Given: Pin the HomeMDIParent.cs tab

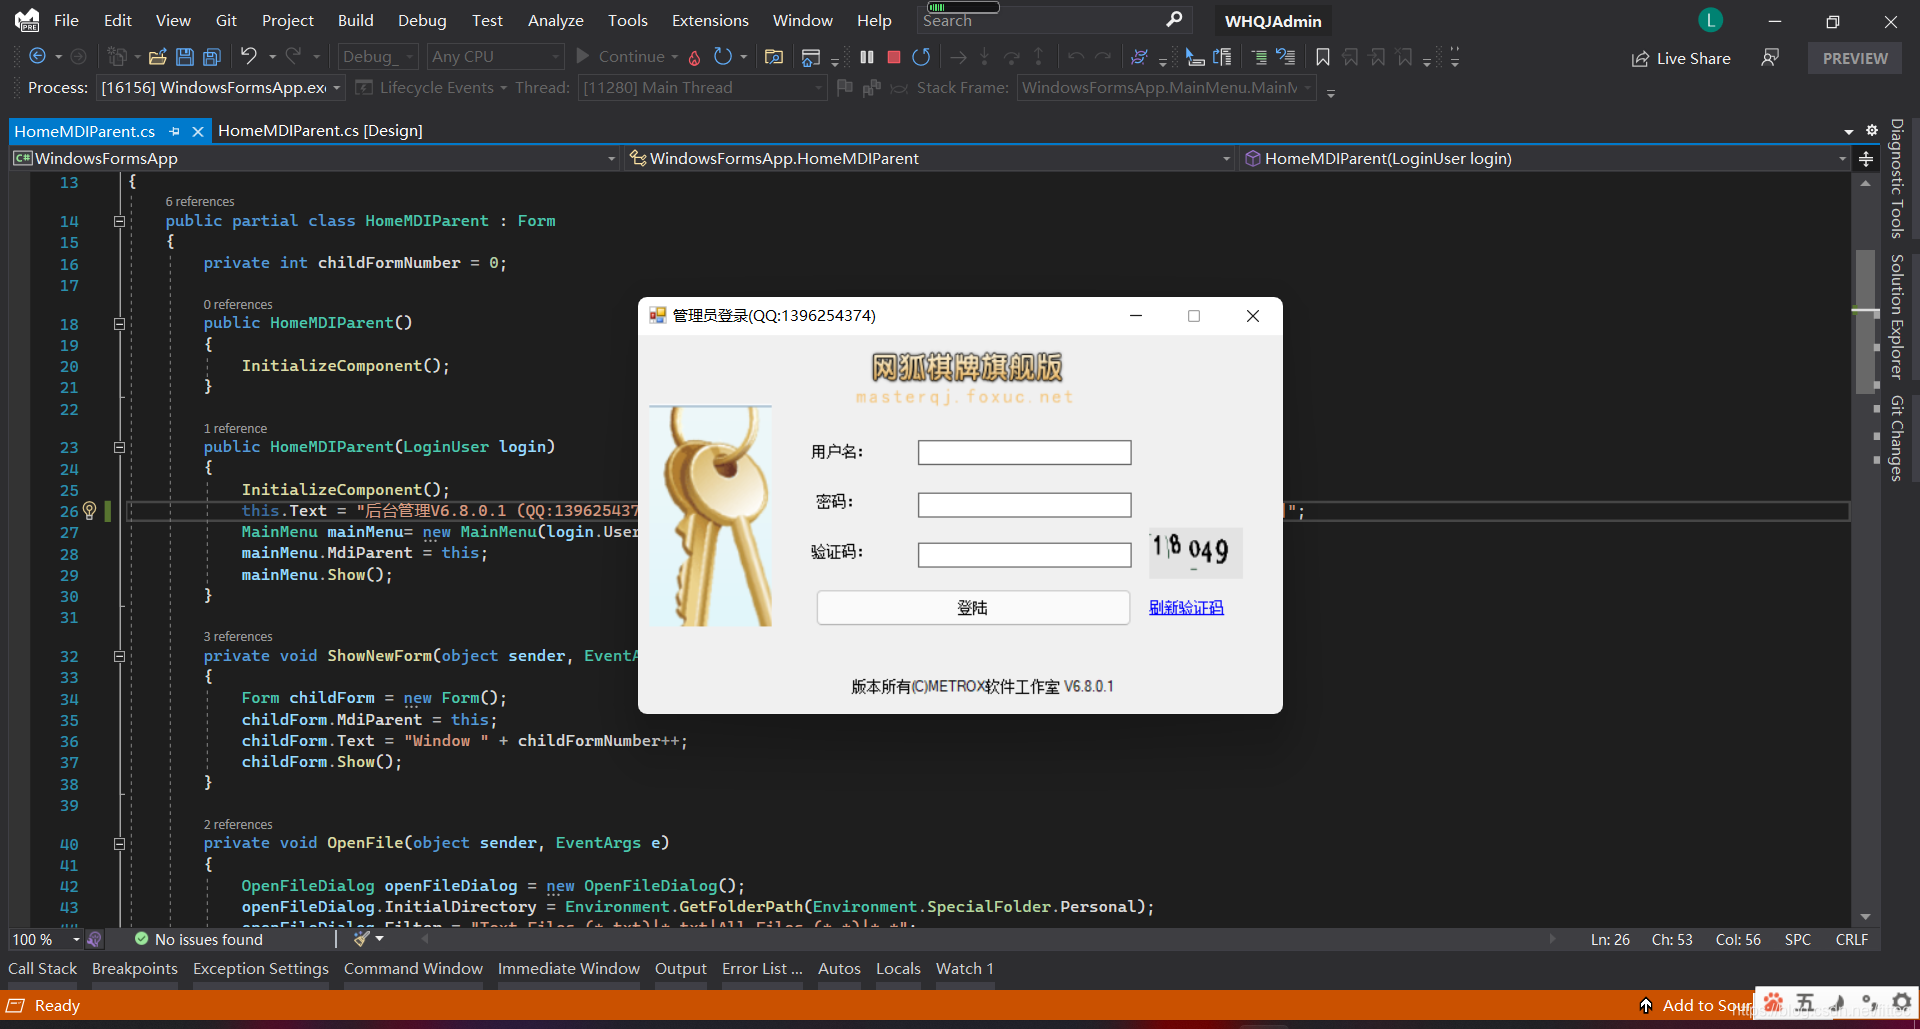Looking at the screenshot, I should tap(175, 131).
